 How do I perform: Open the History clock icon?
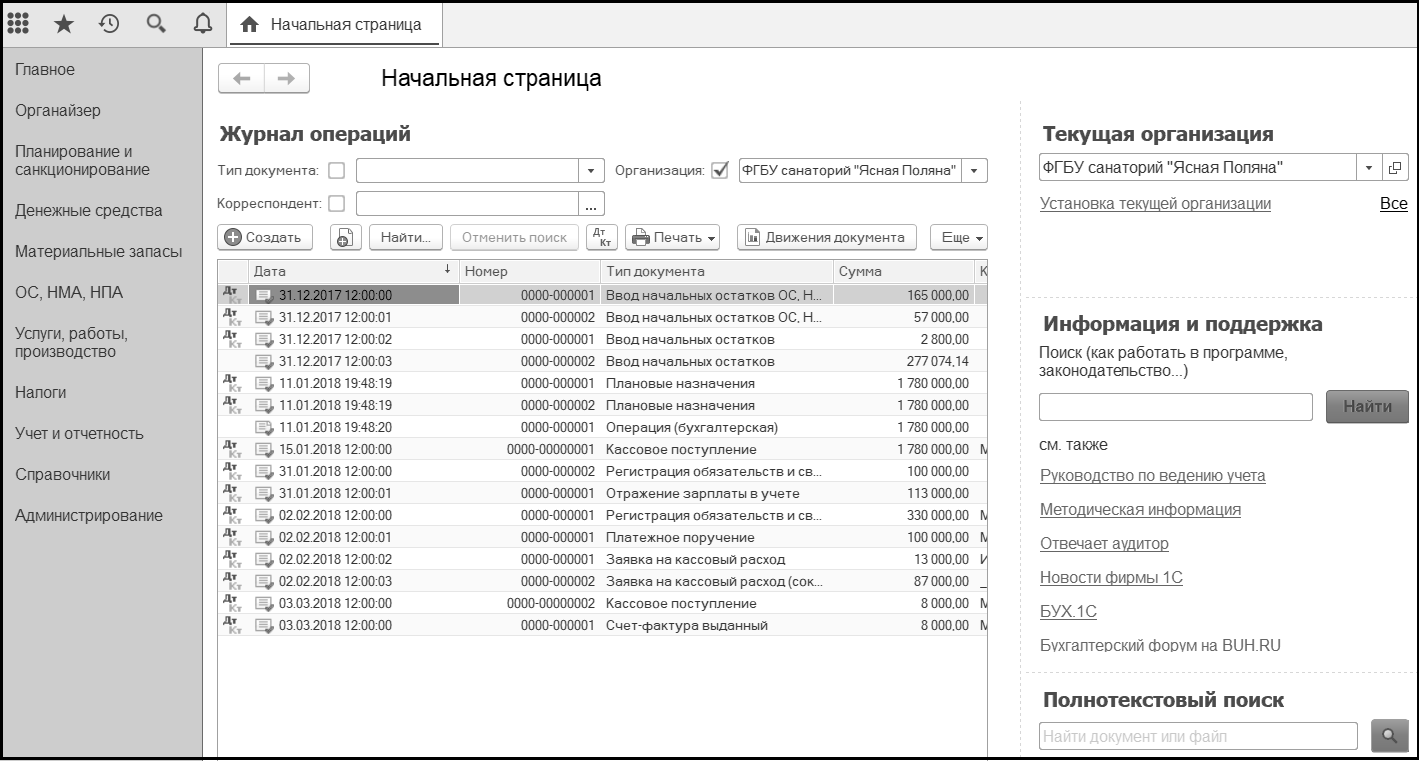[x=109, y=24]
